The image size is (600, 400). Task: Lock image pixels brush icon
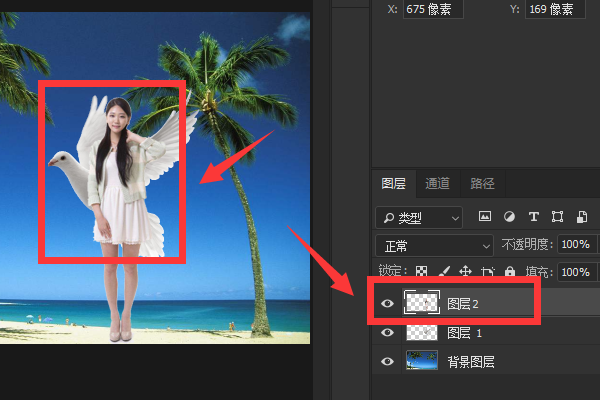pos(444,271)
